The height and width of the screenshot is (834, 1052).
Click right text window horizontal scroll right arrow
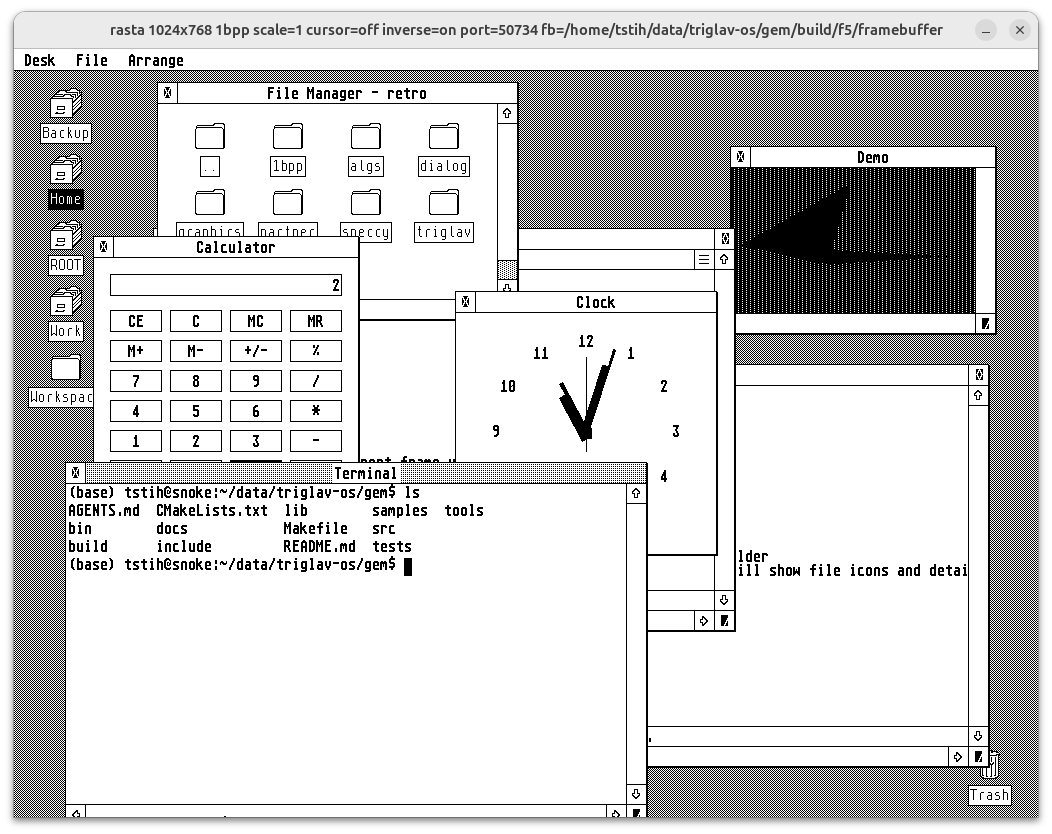958,757
